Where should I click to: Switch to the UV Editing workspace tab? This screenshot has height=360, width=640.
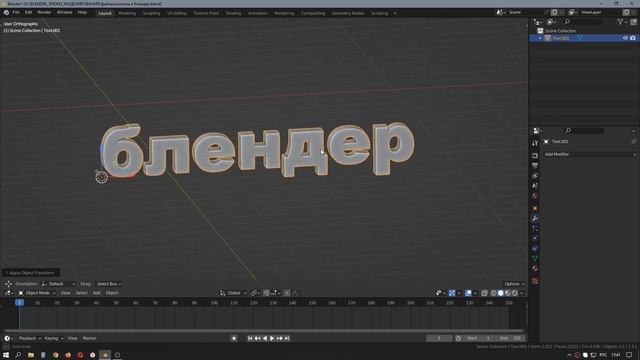point(176,13)
